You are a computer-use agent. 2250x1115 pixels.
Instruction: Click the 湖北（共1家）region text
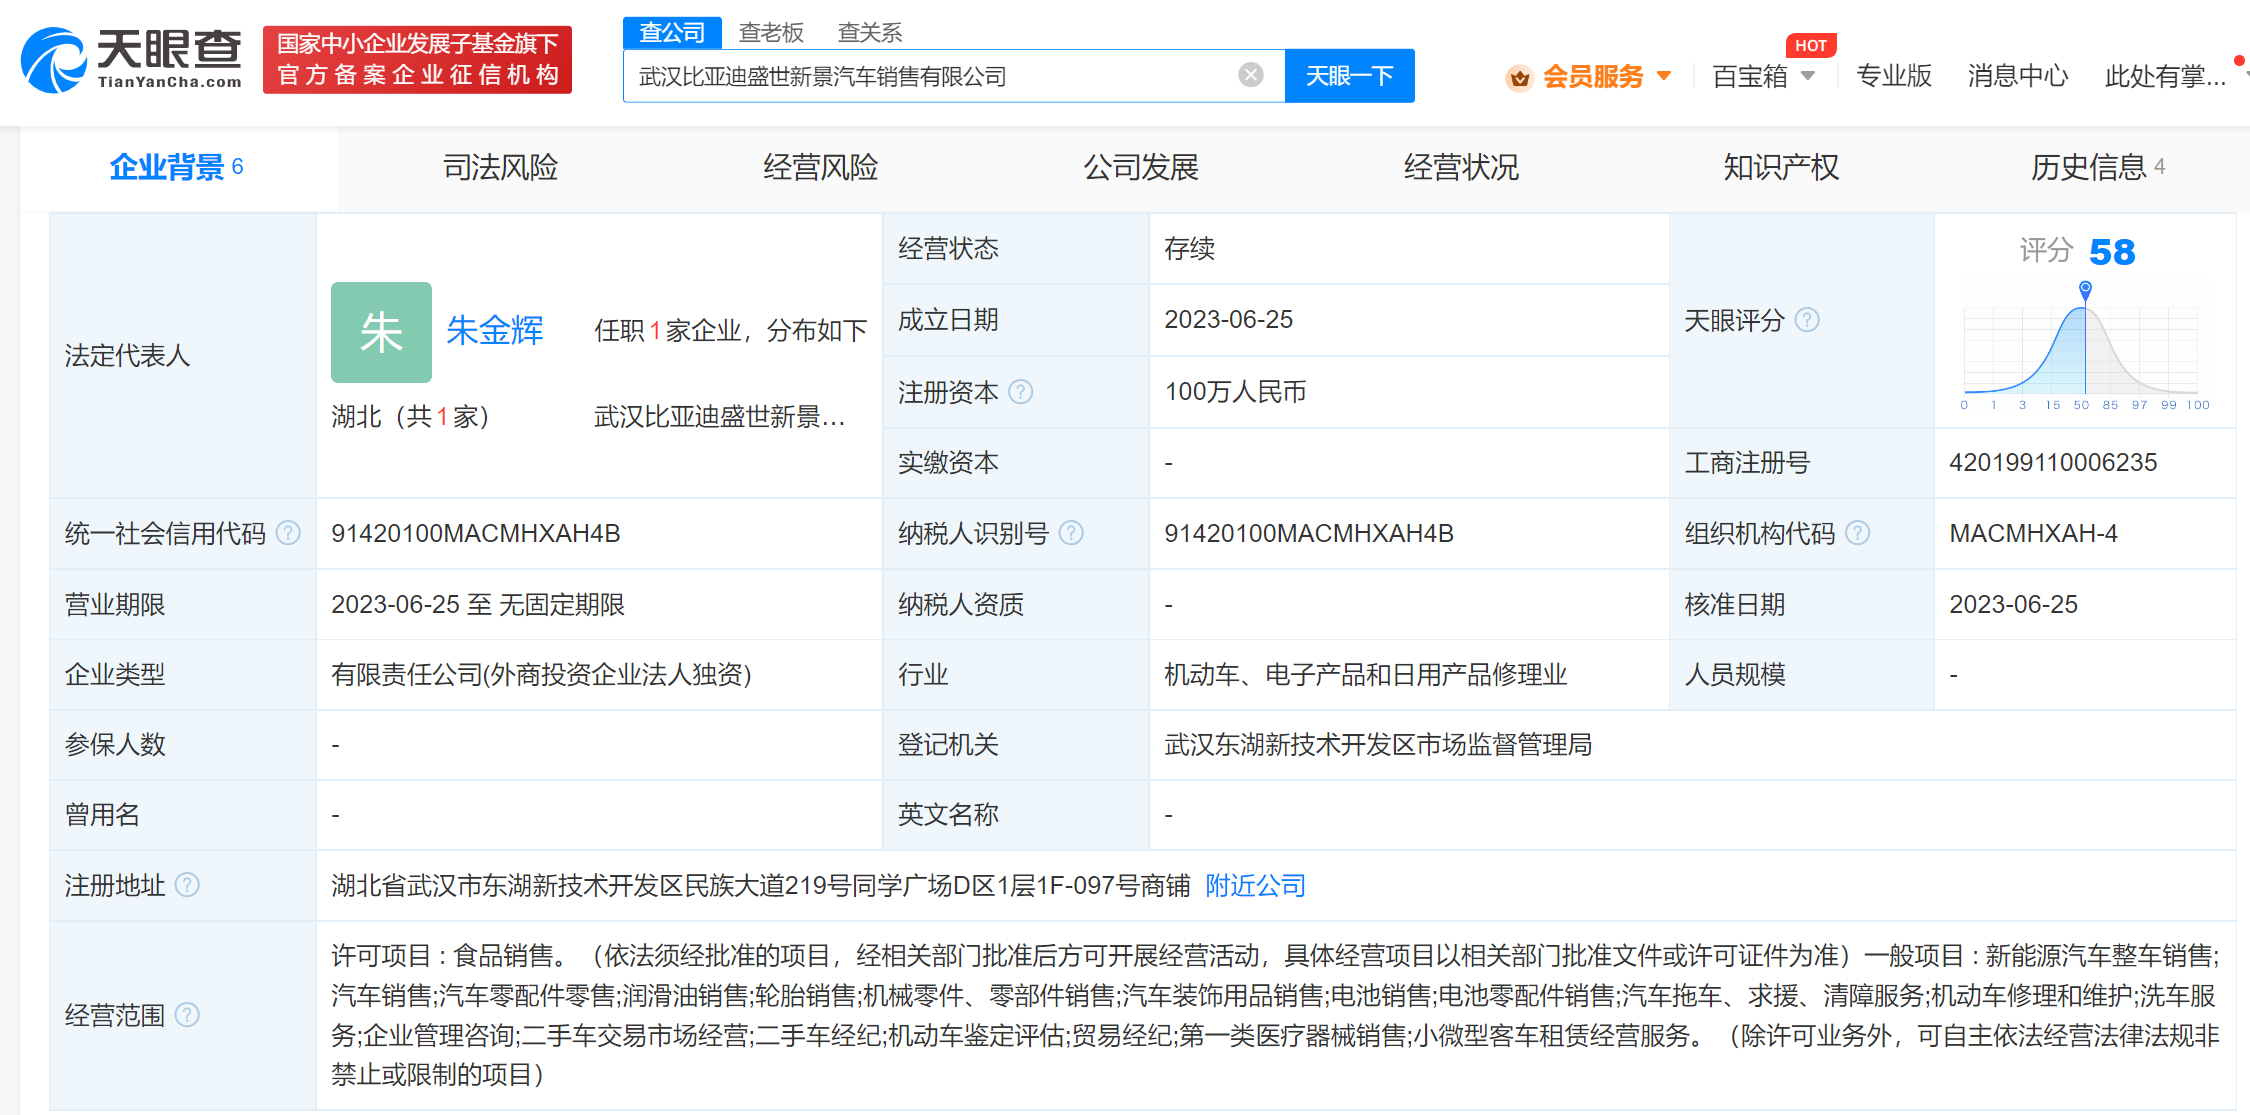(x=411, y=417)
